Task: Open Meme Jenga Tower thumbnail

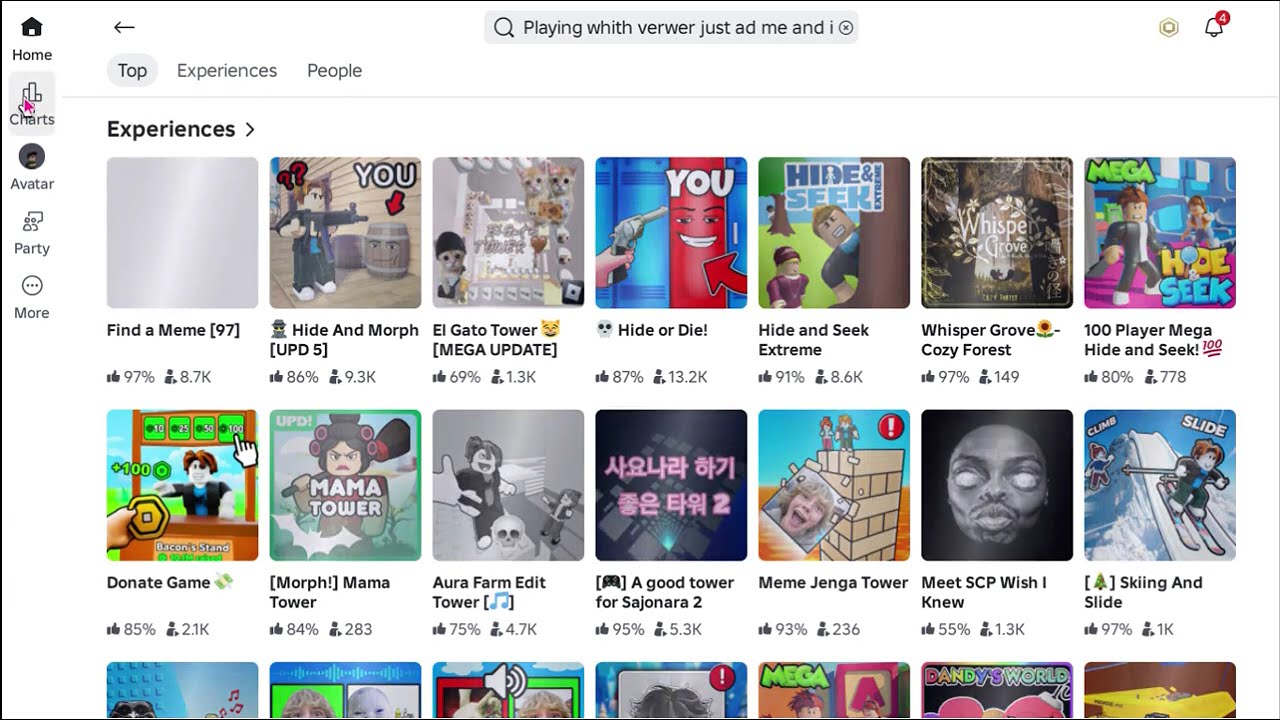Action: coord(834,485)
